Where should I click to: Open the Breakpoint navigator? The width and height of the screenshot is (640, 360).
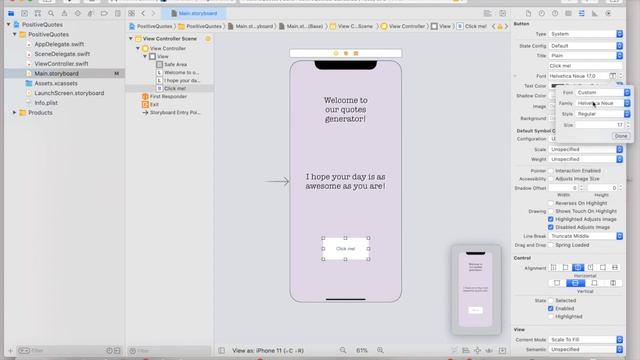coord(104,13)
